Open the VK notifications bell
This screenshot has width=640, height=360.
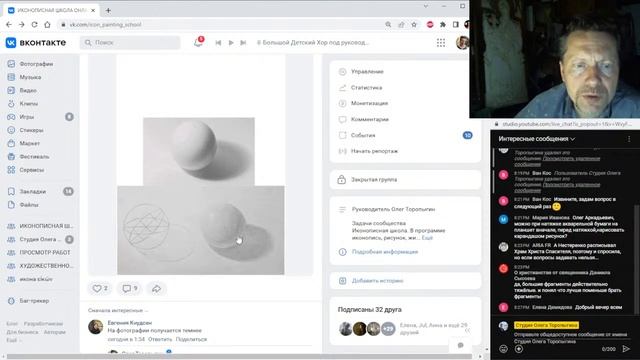198,42
